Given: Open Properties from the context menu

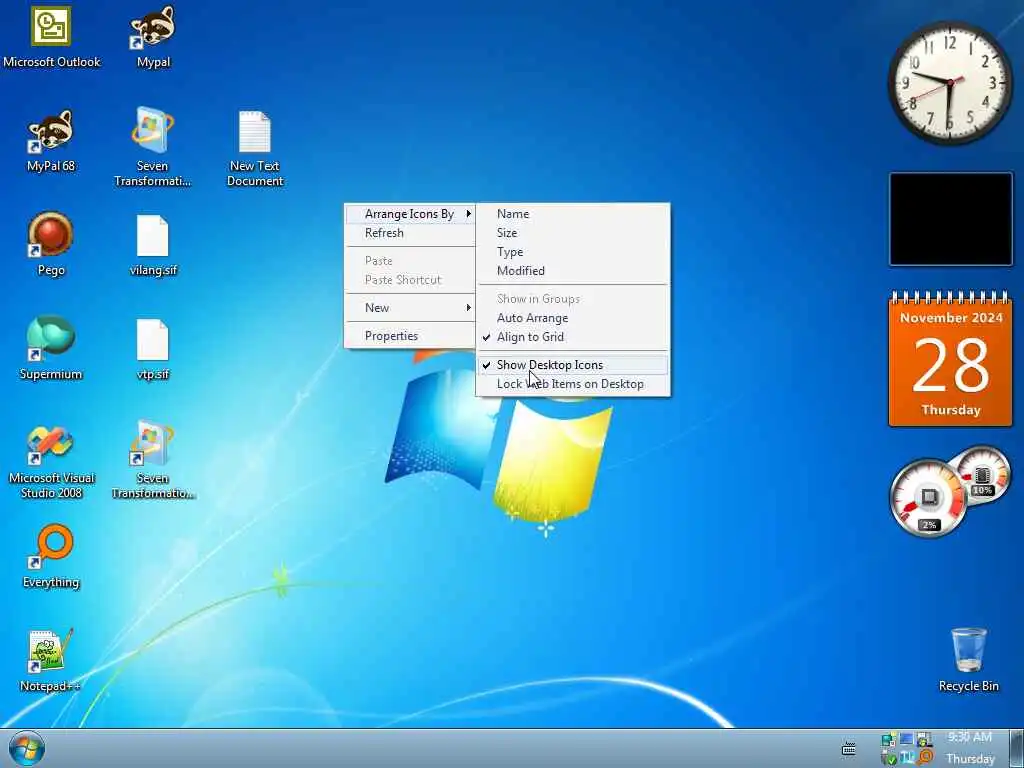Looking at the screenshot, I should (x=410, y=336).
